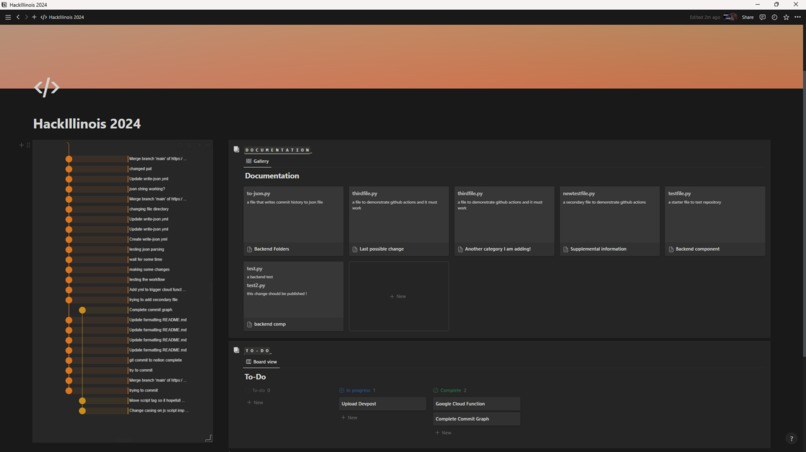Open the Google Cloud Function task card

[477, 404]
